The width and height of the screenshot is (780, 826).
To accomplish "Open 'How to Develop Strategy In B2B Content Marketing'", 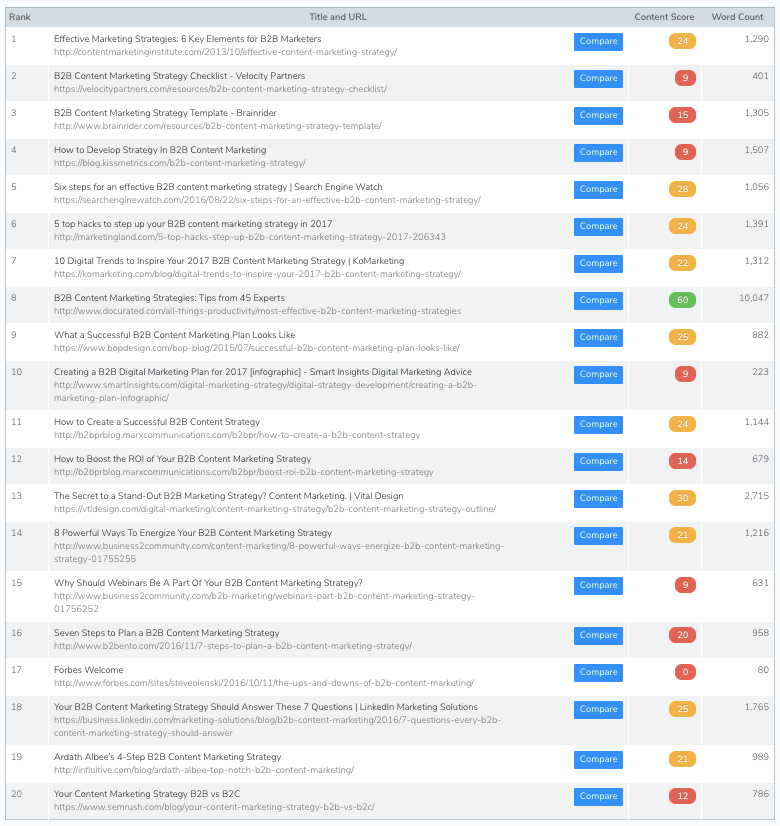I will pyautogui.click(x=160, y=150).
